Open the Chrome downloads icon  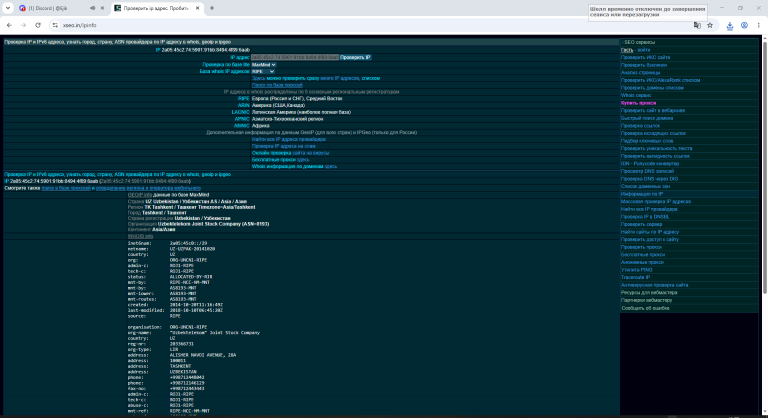point(730,25)
